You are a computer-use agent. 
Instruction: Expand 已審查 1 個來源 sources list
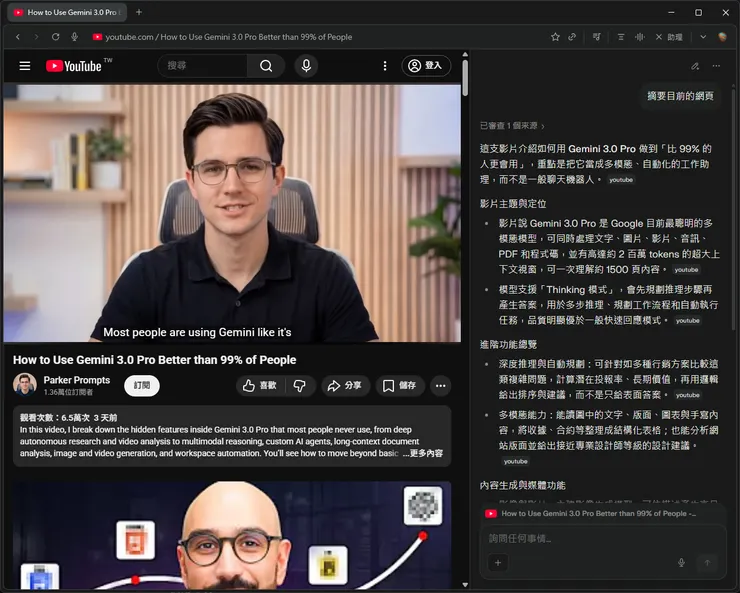tap(512, 126)
